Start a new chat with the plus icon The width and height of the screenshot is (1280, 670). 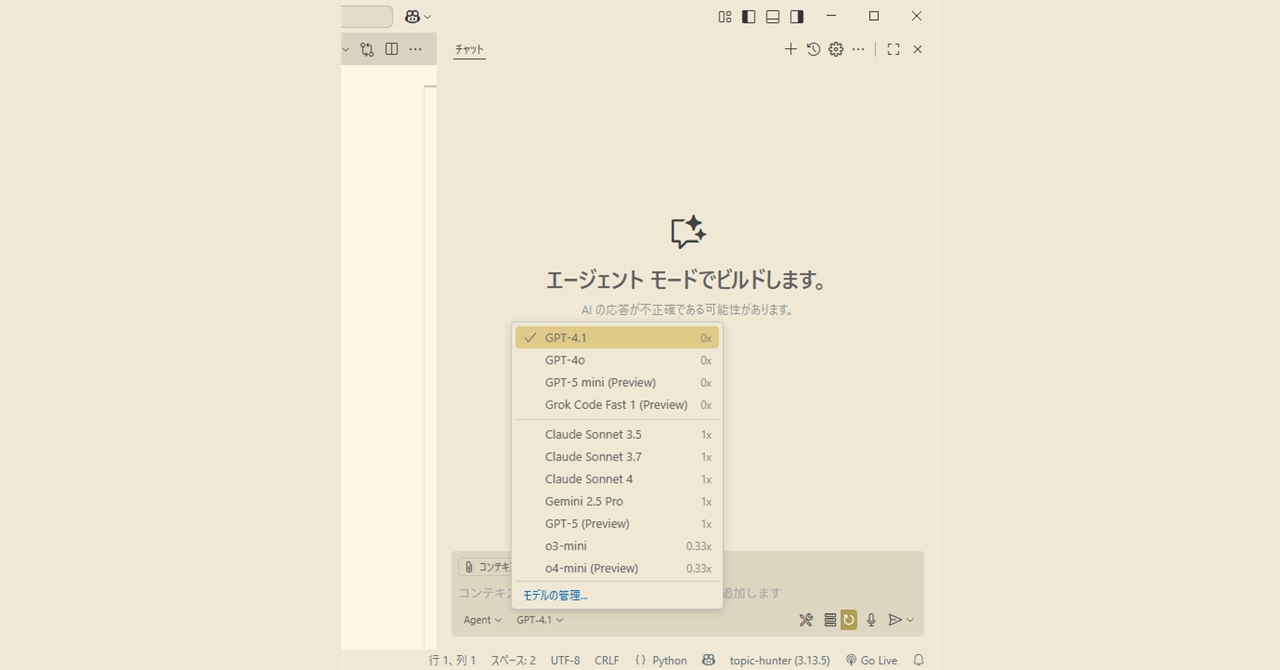(x=790, y=48)
